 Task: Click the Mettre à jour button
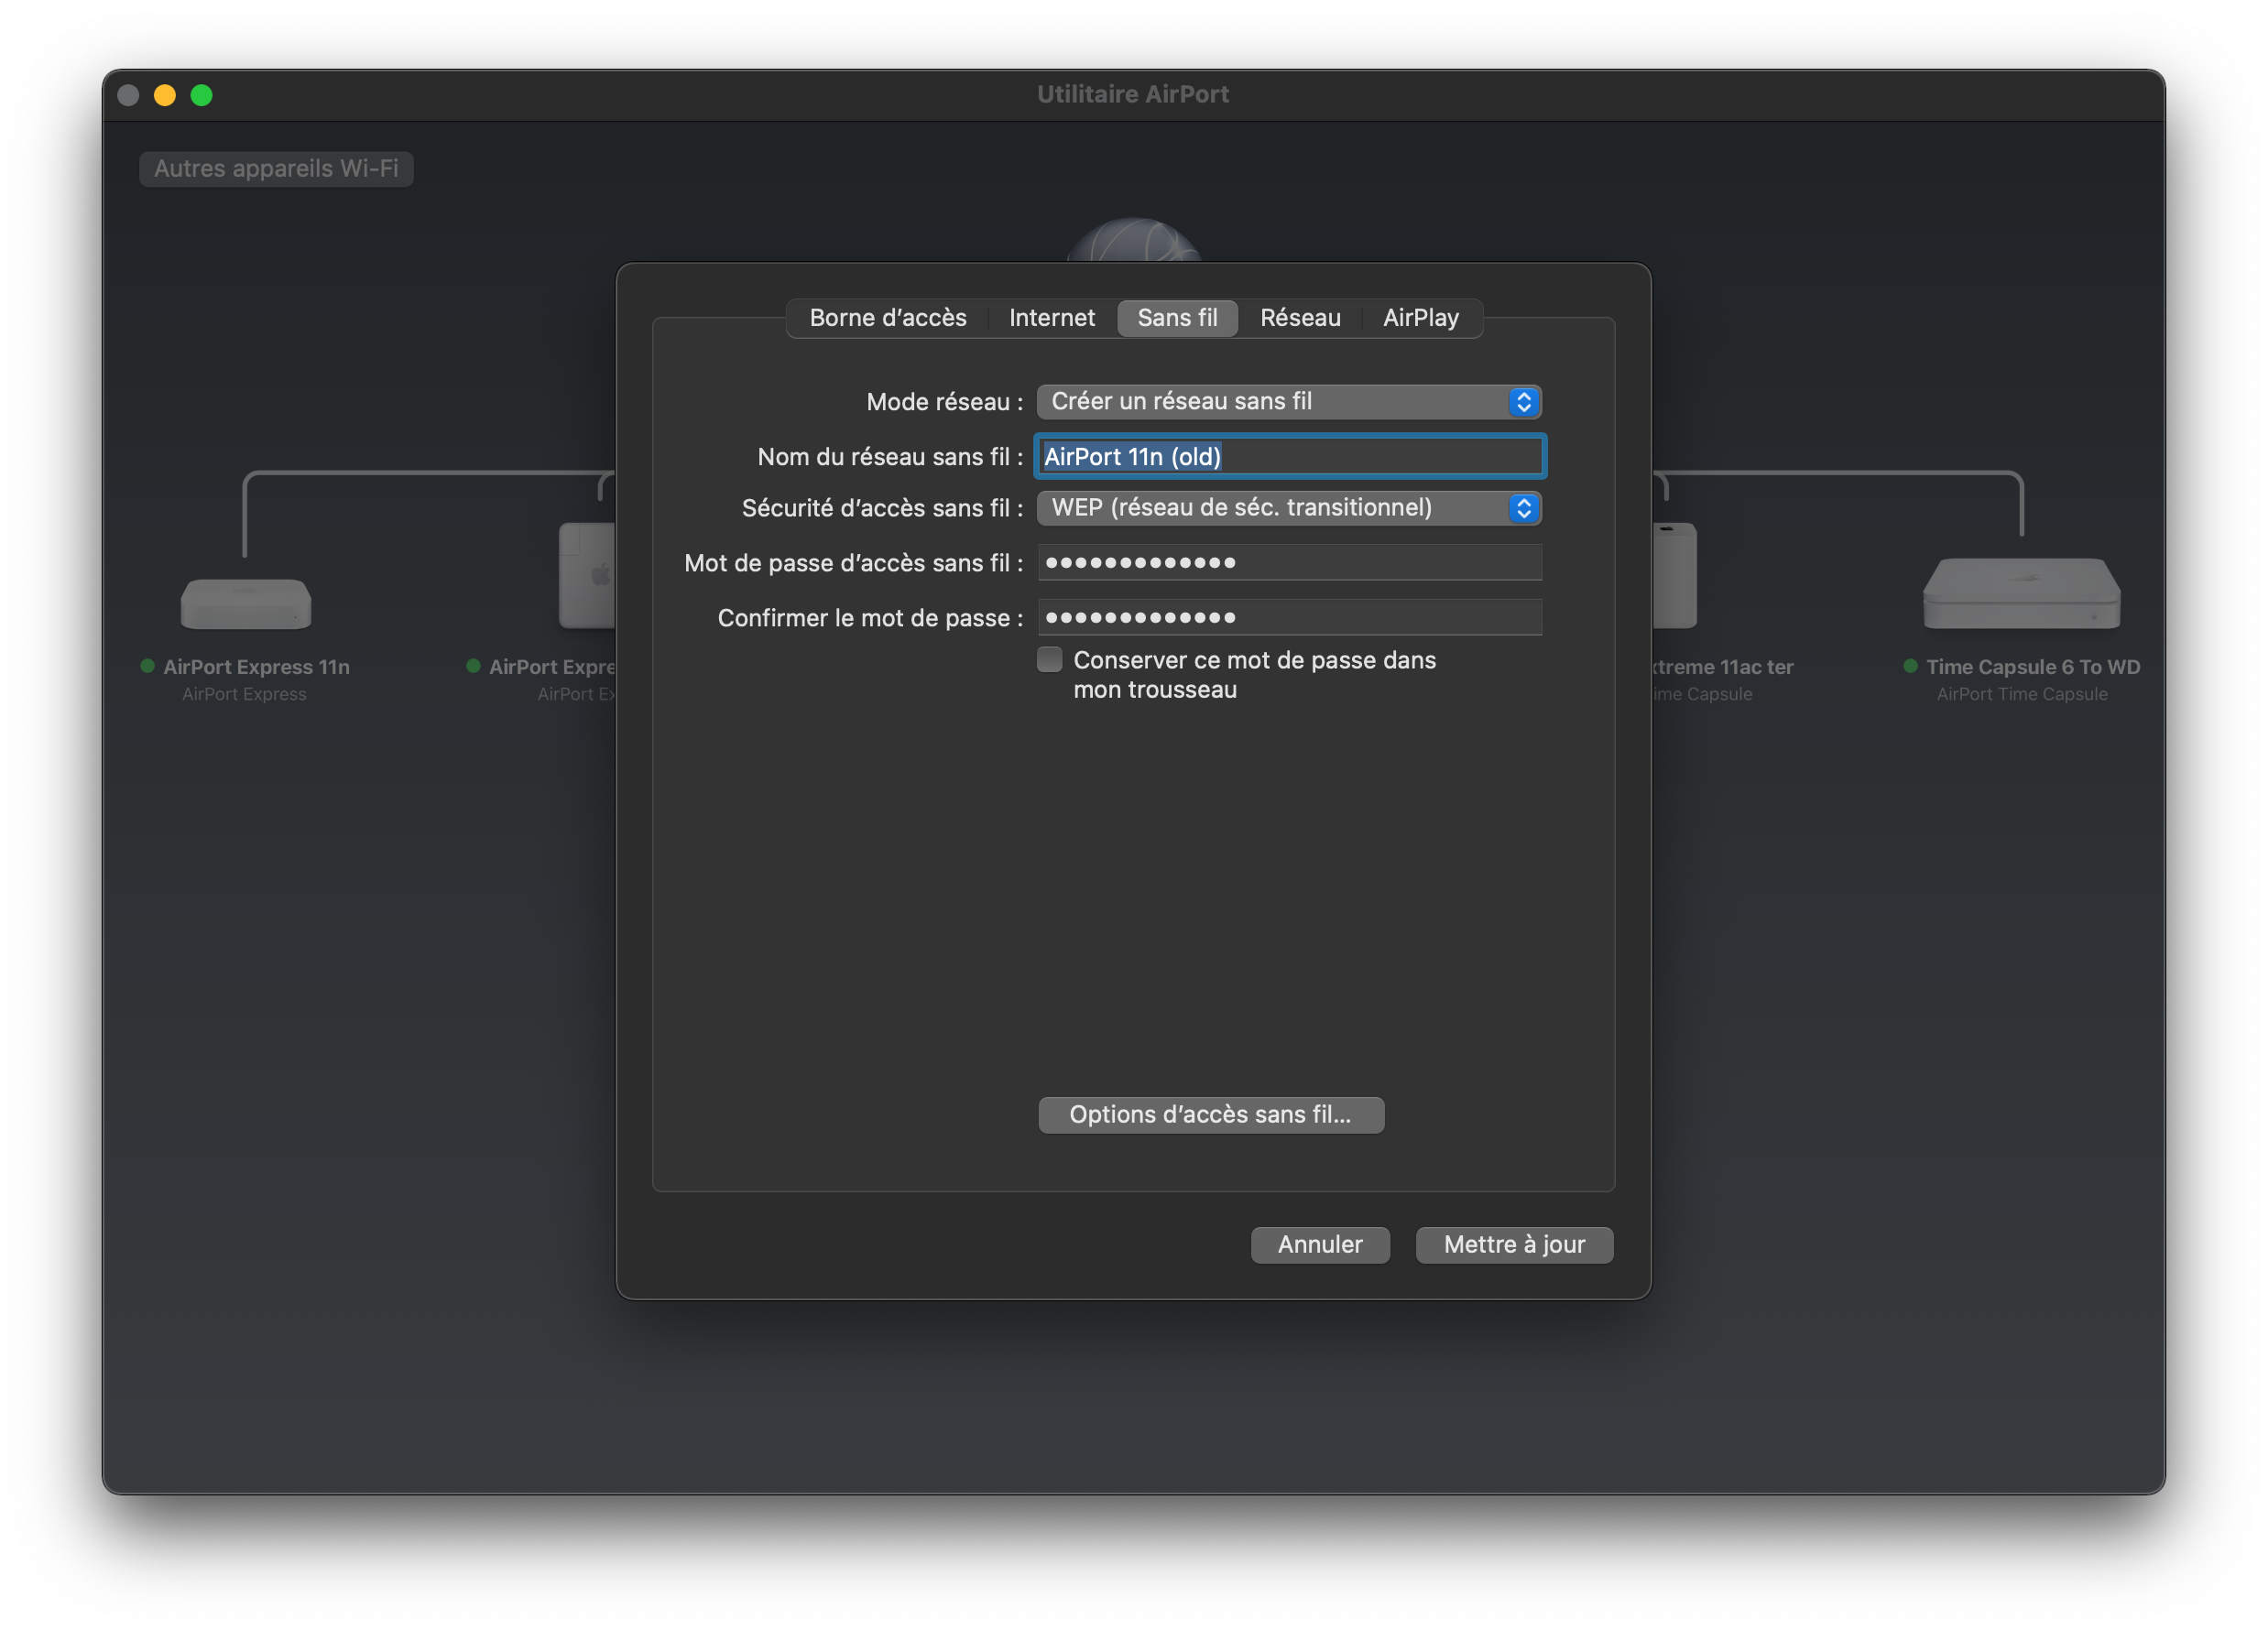tap(1514, 1245)
